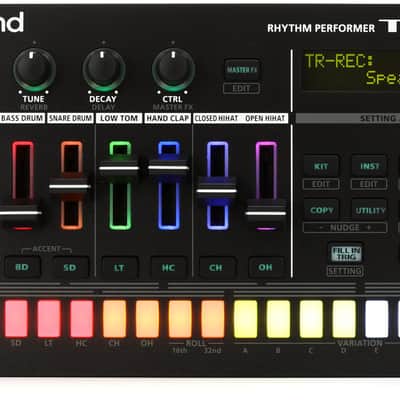The width and height of the screenshot is (400, 400).
Task: Click the NUDGE label under COPY
Action: point(345,228)
